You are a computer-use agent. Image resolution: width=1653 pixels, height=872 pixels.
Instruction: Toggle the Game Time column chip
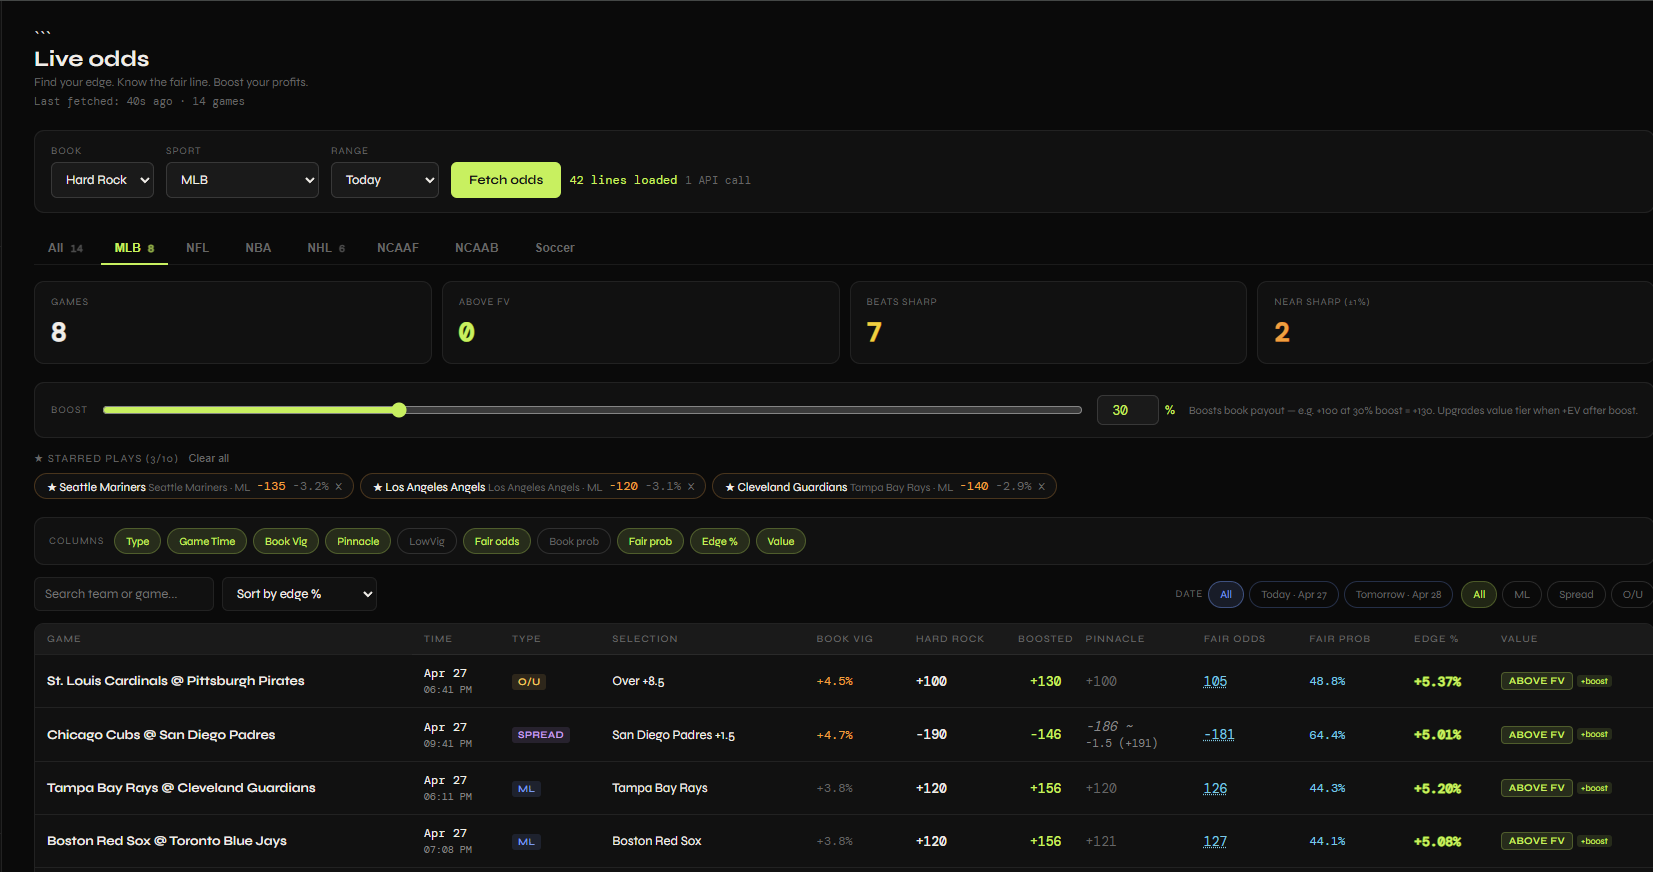pos(207,541)
